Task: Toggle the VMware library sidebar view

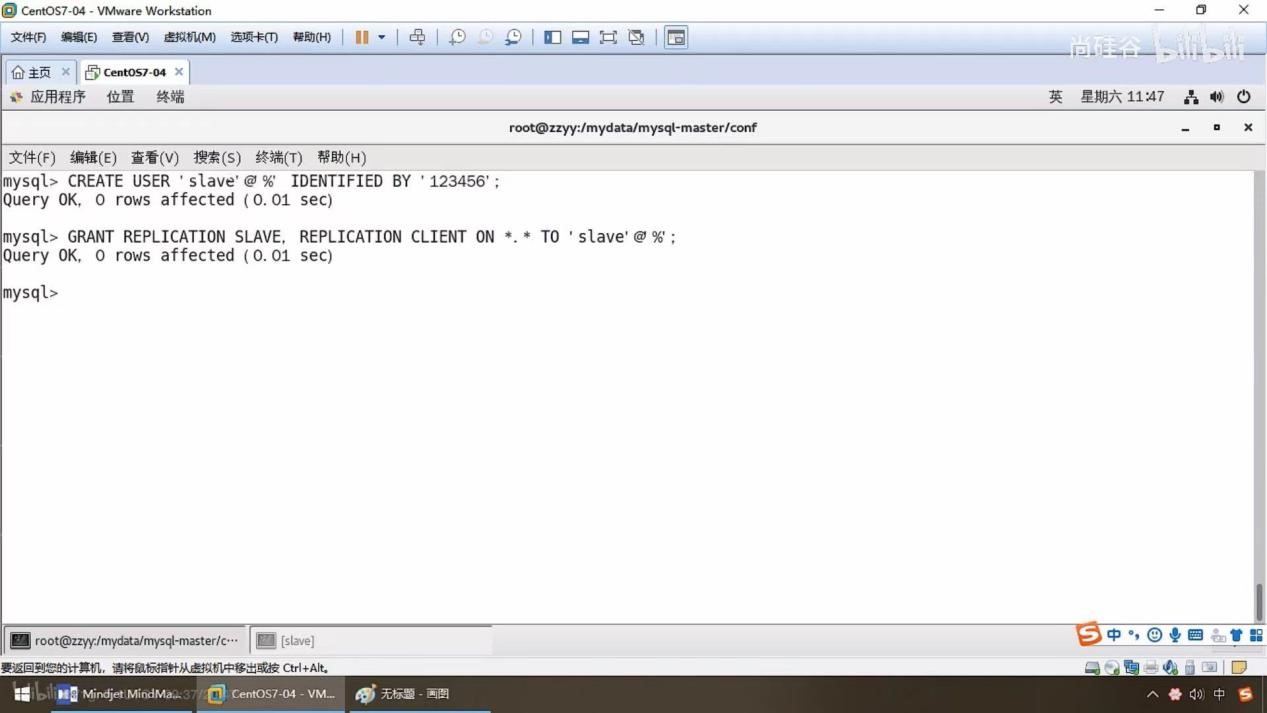Action: (552, 37)
